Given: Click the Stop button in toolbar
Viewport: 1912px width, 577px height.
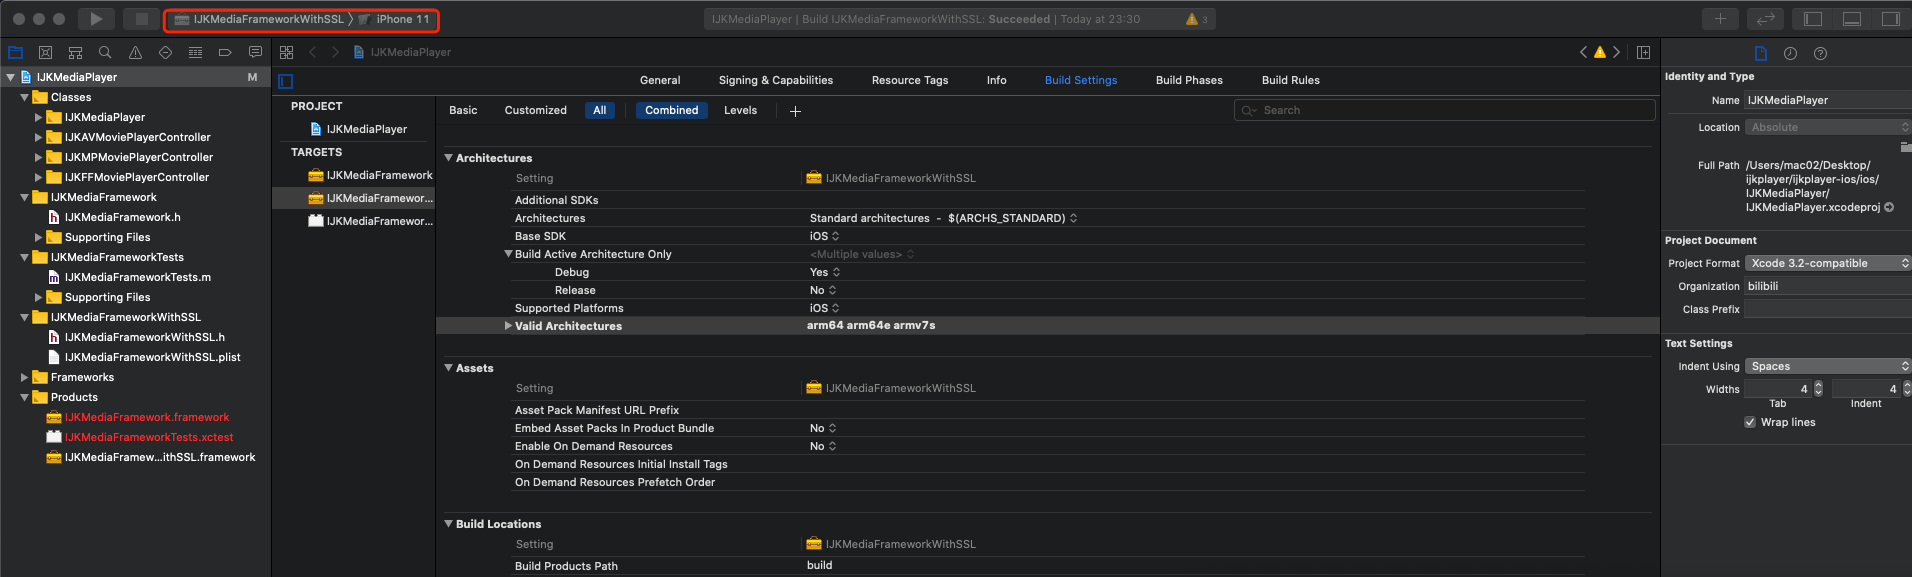Looking at the screenshot, I should (141, 19).
